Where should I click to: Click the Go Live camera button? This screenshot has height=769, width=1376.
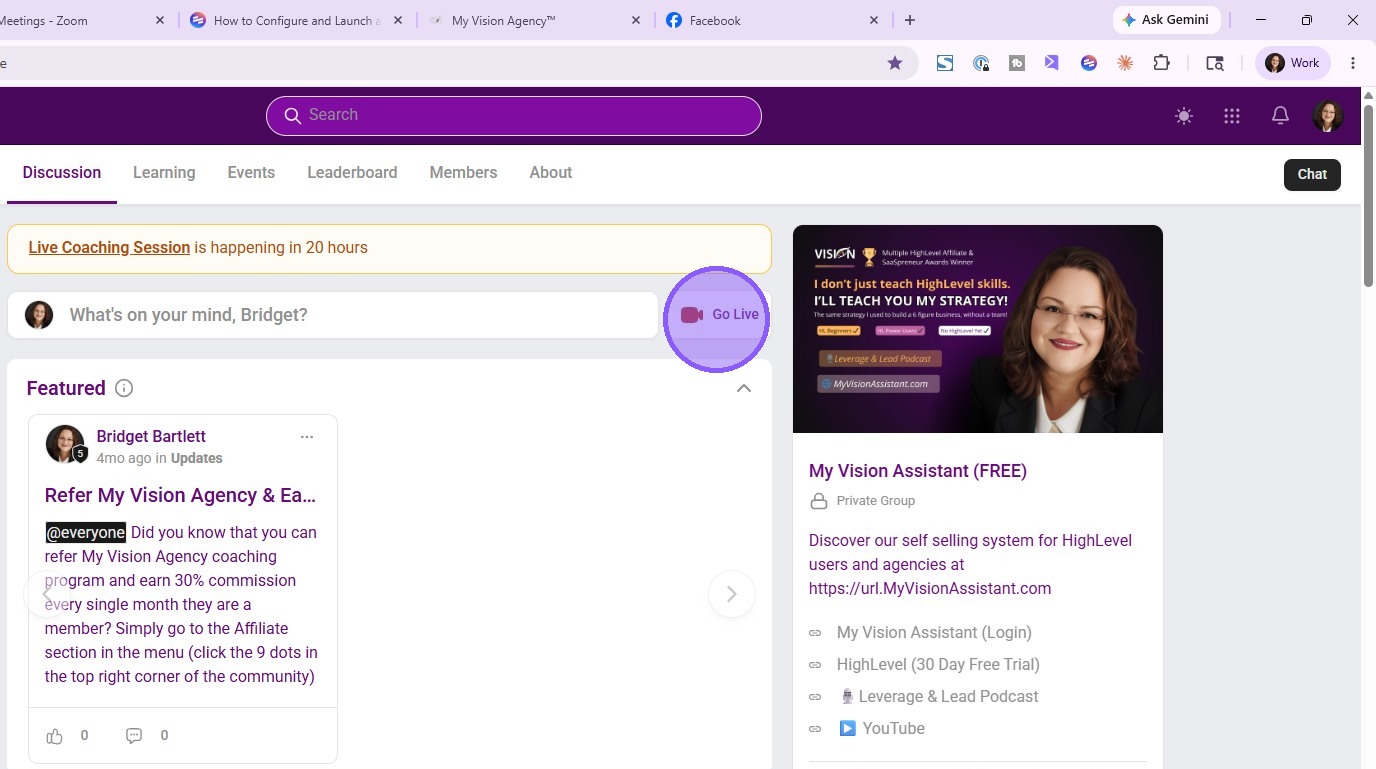coord(719,315)
